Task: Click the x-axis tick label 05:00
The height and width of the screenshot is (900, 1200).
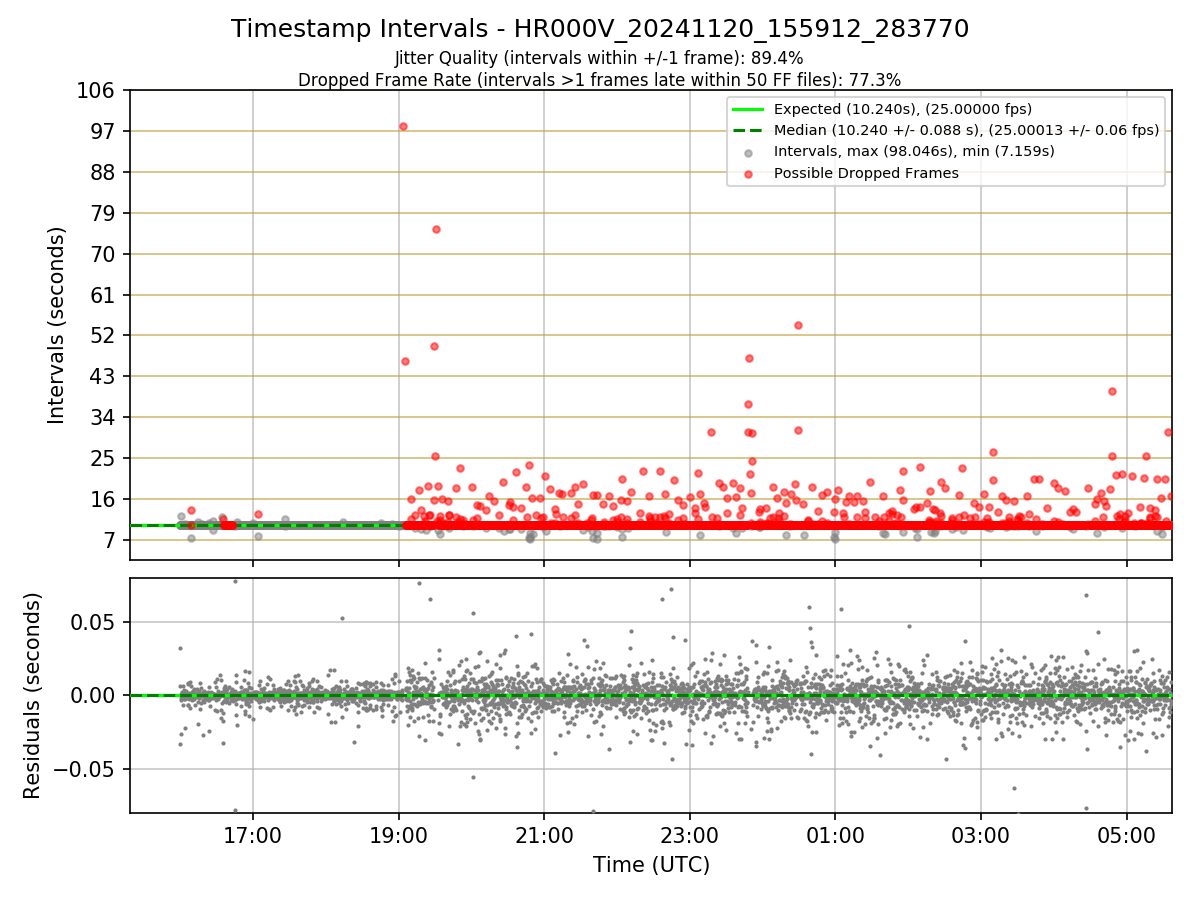Action: point(1127,834)
